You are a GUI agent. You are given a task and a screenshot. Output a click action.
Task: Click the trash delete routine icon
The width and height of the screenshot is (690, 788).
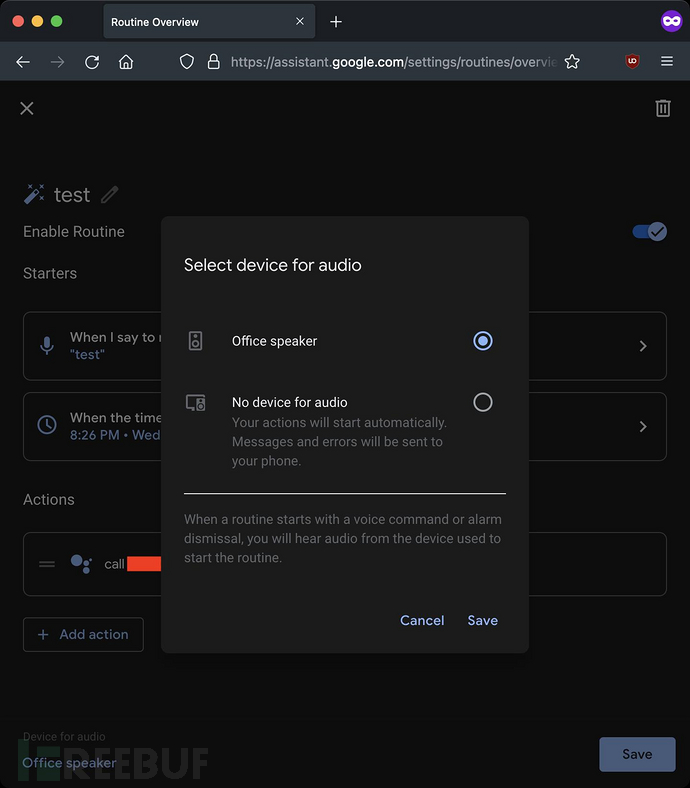click(x=662, y=108)
